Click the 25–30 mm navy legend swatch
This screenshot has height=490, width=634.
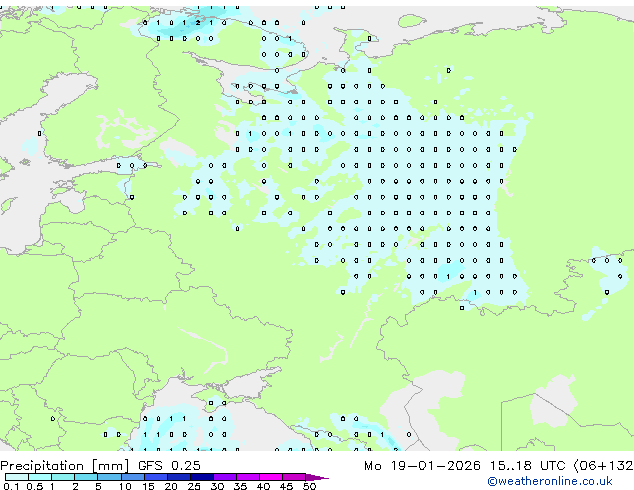[201, 477]
